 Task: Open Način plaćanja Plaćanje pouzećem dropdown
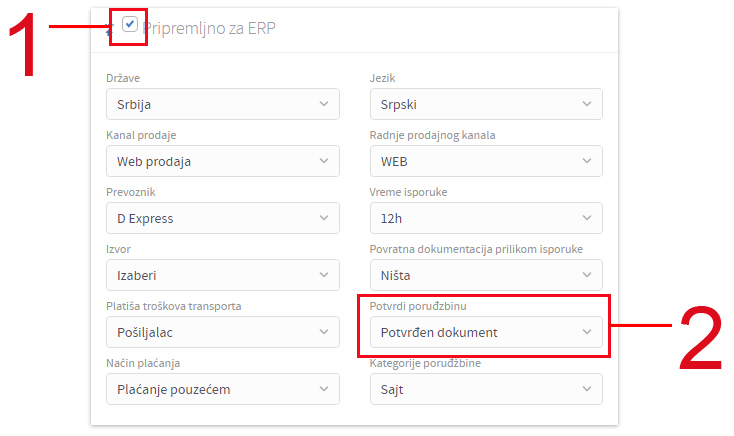tap(223, 389)
